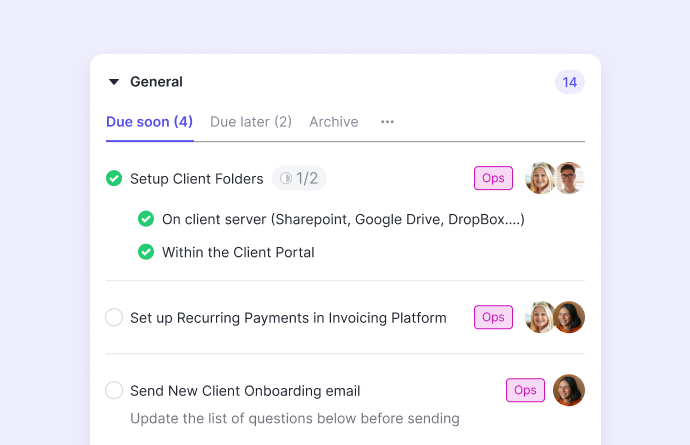The height and width of the screenshot is (445, 690).
Task: Click Ops tag on Onboarding email task
Action: (525, 390)
